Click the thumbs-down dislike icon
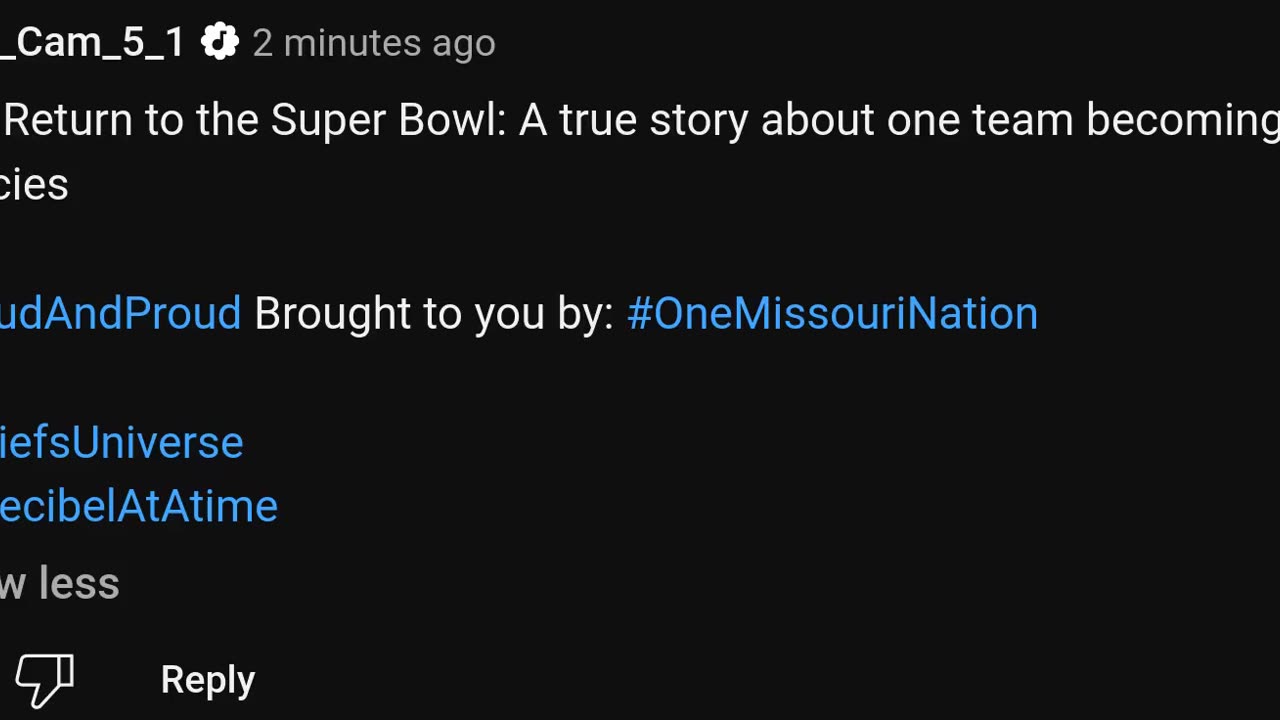 coord(45,680)
